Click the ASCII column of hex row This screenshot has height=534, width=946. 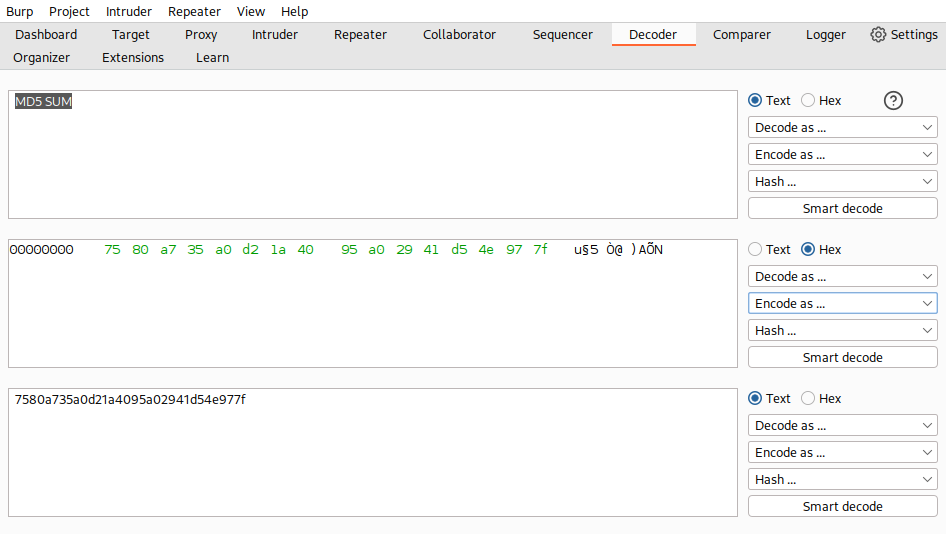[618, 250]
